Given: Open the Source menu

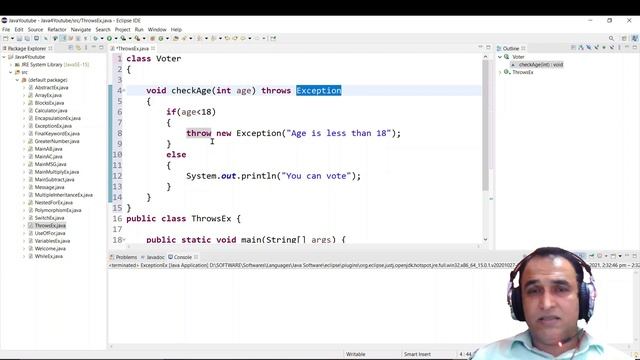Looking at the screenshot, I should (35, 30).
